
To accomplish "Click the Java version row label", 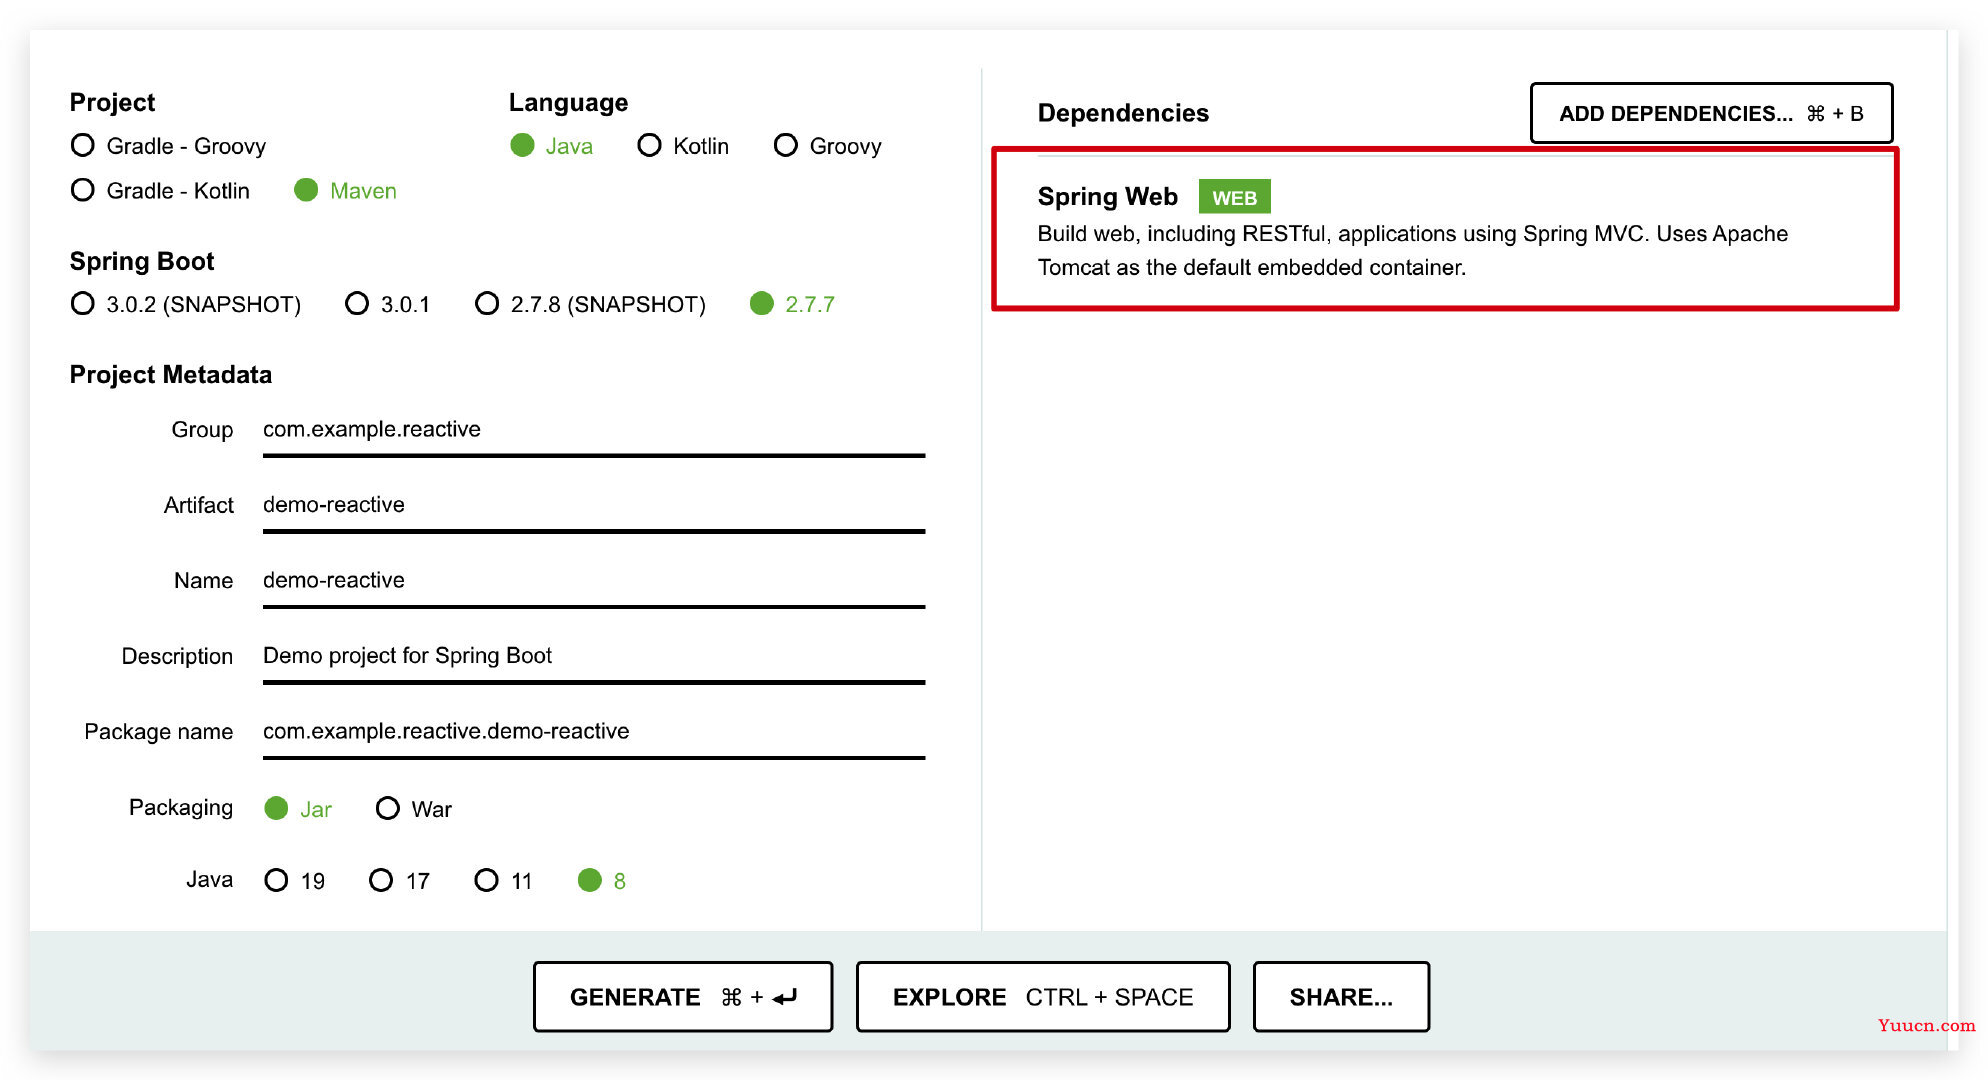I will pyautogui.click(x=210, y=879).
